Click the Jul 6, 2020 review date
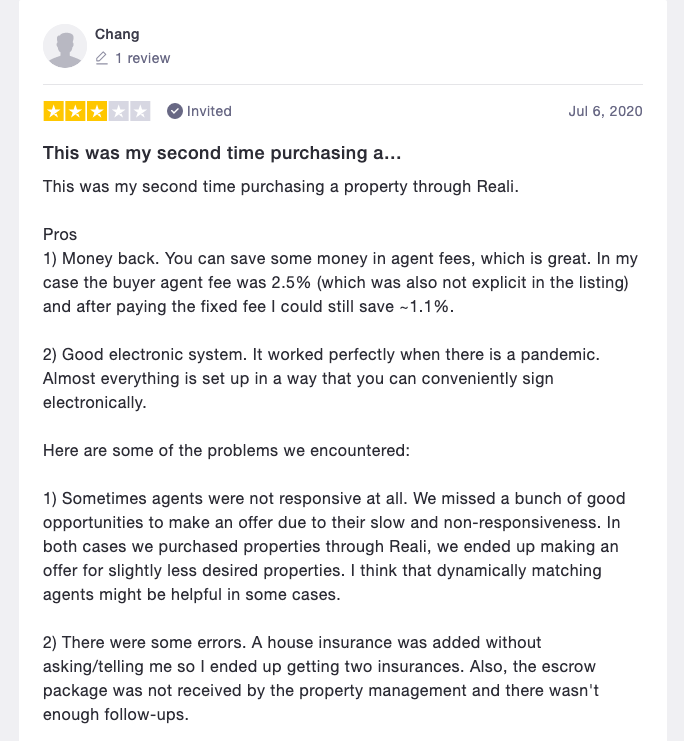Viewport: 684px width, 741px height. 605,111
